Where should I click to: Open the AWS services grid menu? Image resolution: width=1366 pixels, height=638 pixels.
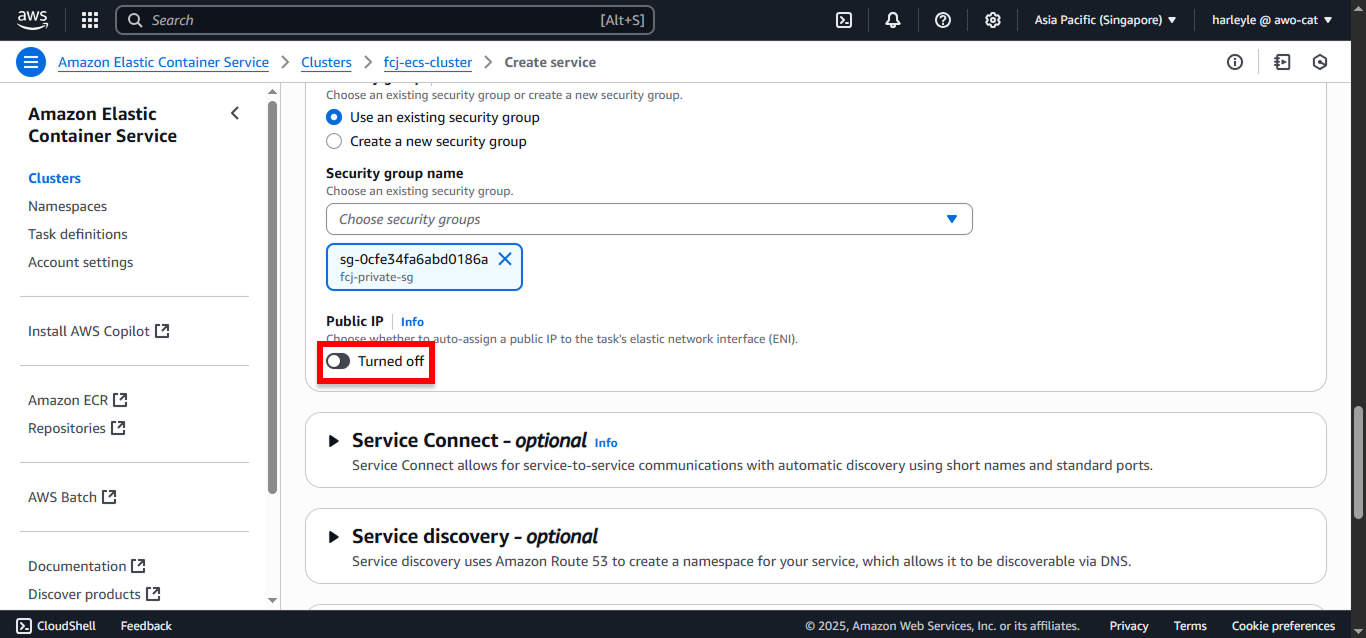coord(90,20)
